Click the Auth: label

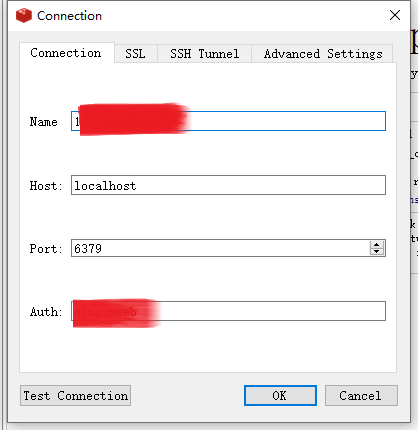click(x=46, y=312)
